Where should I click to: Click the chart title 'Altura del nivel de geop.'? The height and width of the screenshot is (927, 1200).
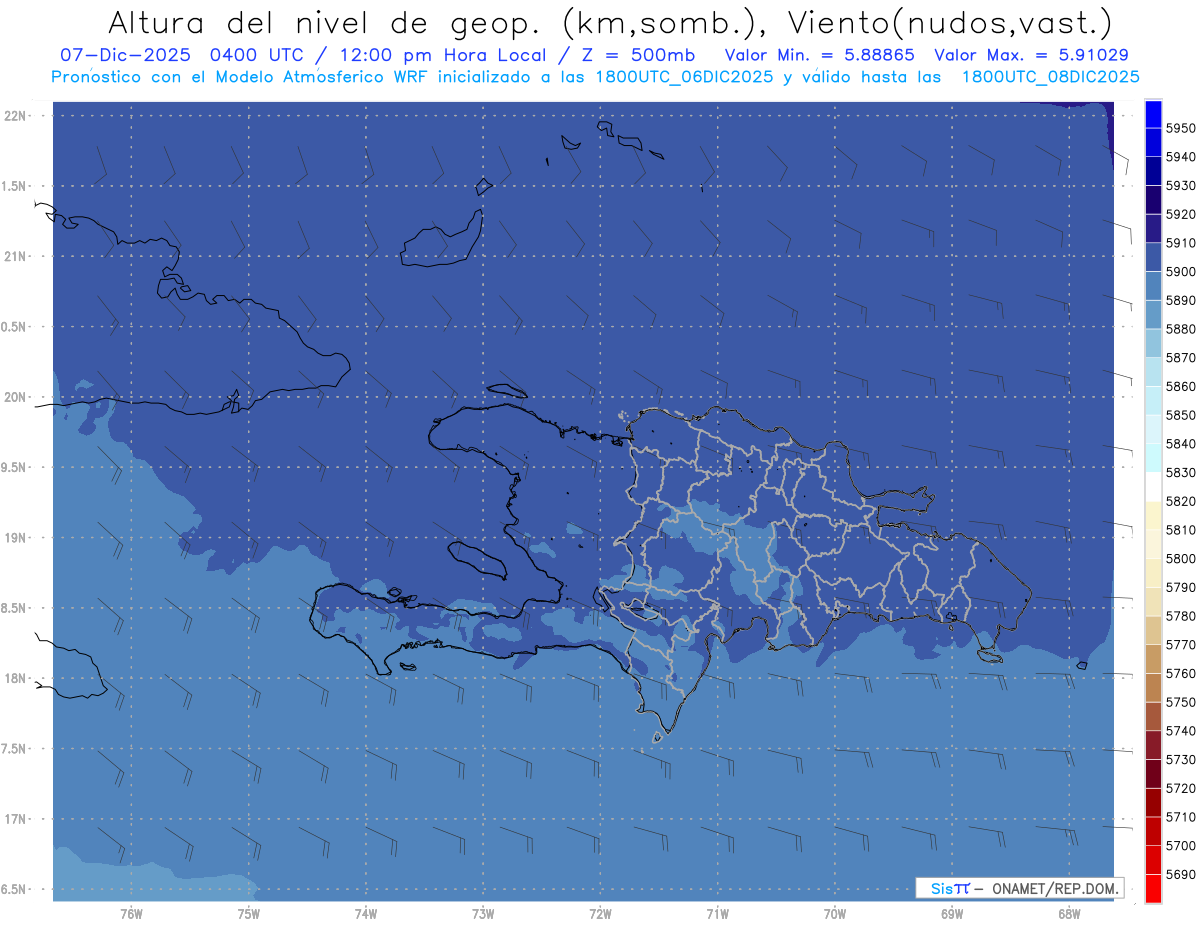[x=323, y=23]
